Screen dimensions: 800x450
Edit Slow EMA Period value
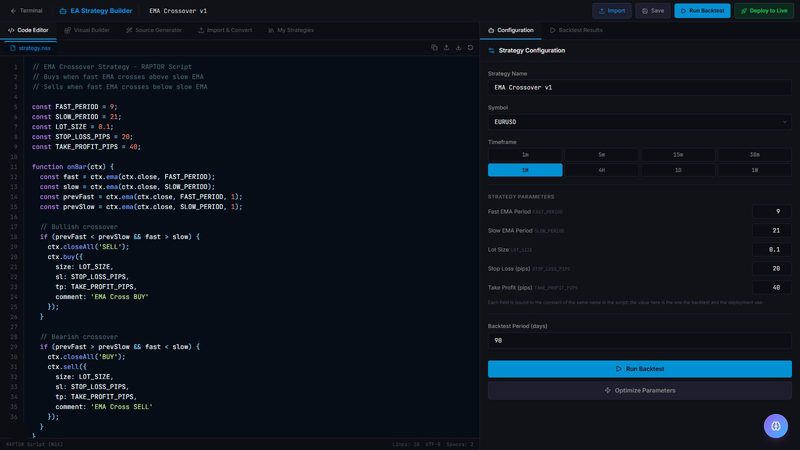[772, 231]
